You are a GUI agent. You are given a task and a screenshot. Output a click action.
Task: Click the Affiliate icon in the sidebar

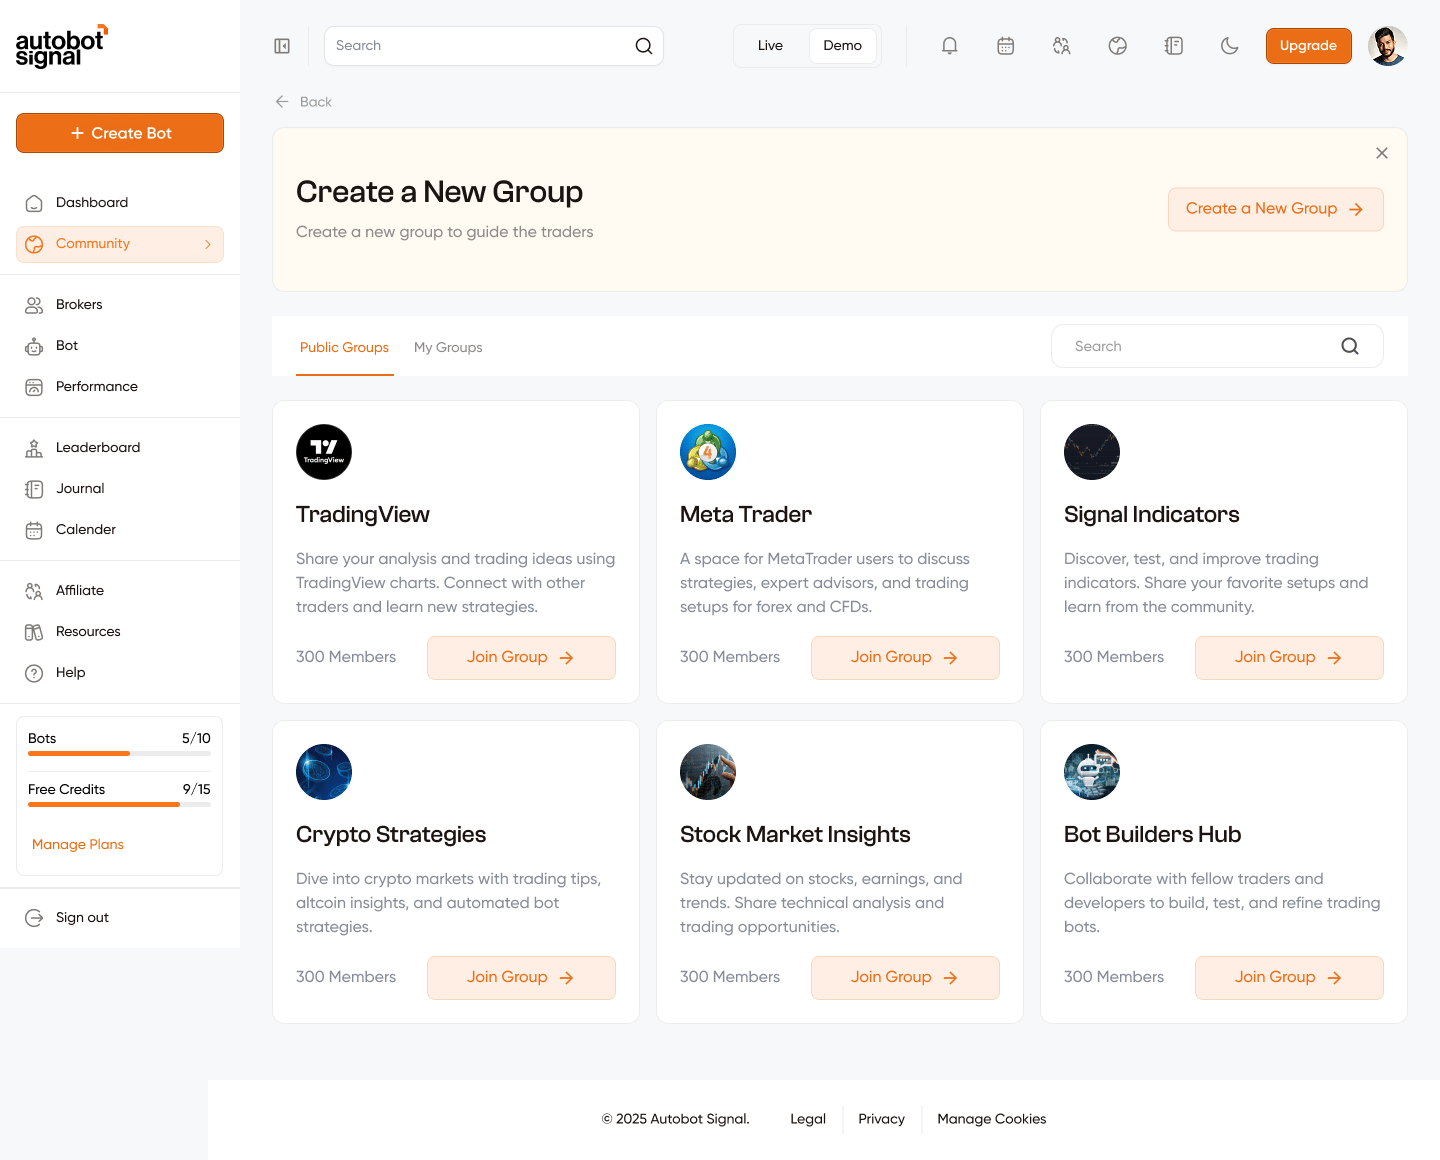pyautogui.click(x=34, y=591)
